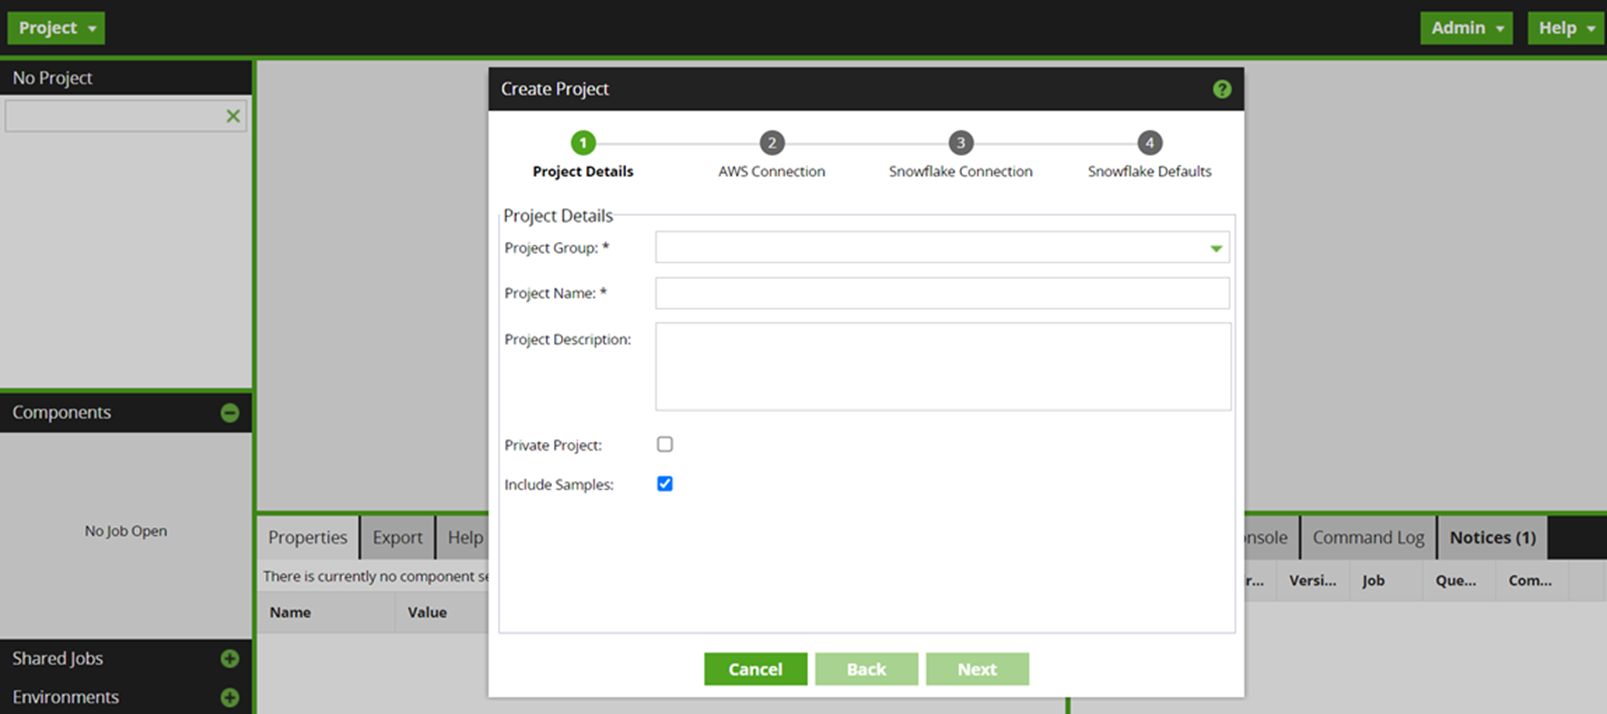
Task: Open the Project Group dropdown arrow
Action: pyautogui.click(x=1216, y=248)
